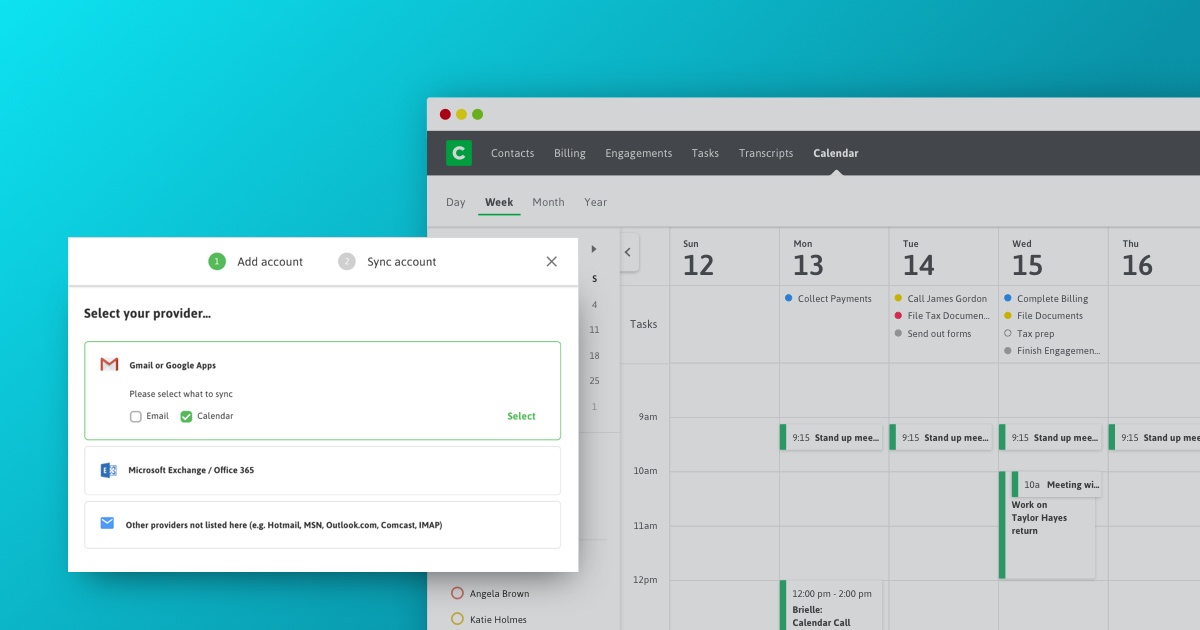Switch to Year view tab
Screen dimensions: 1200x630
point(596,202)
